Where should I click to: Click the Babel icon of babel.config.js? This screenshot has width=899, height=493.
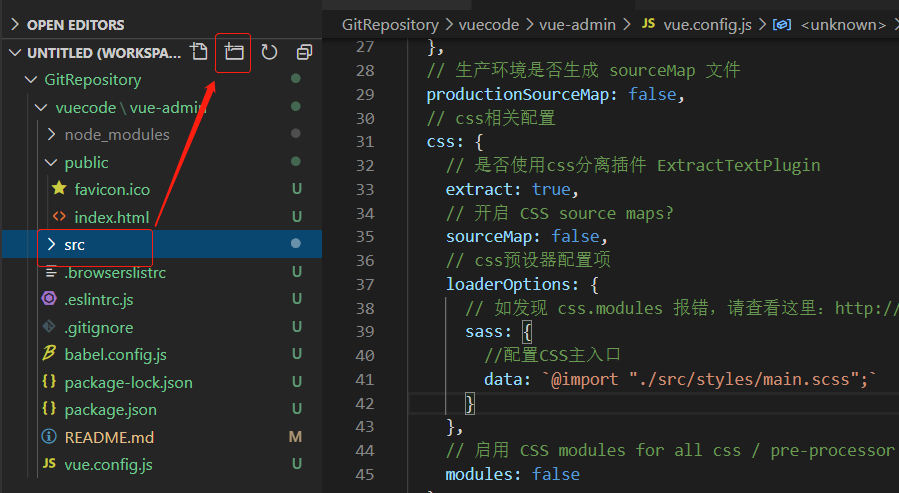49,353
